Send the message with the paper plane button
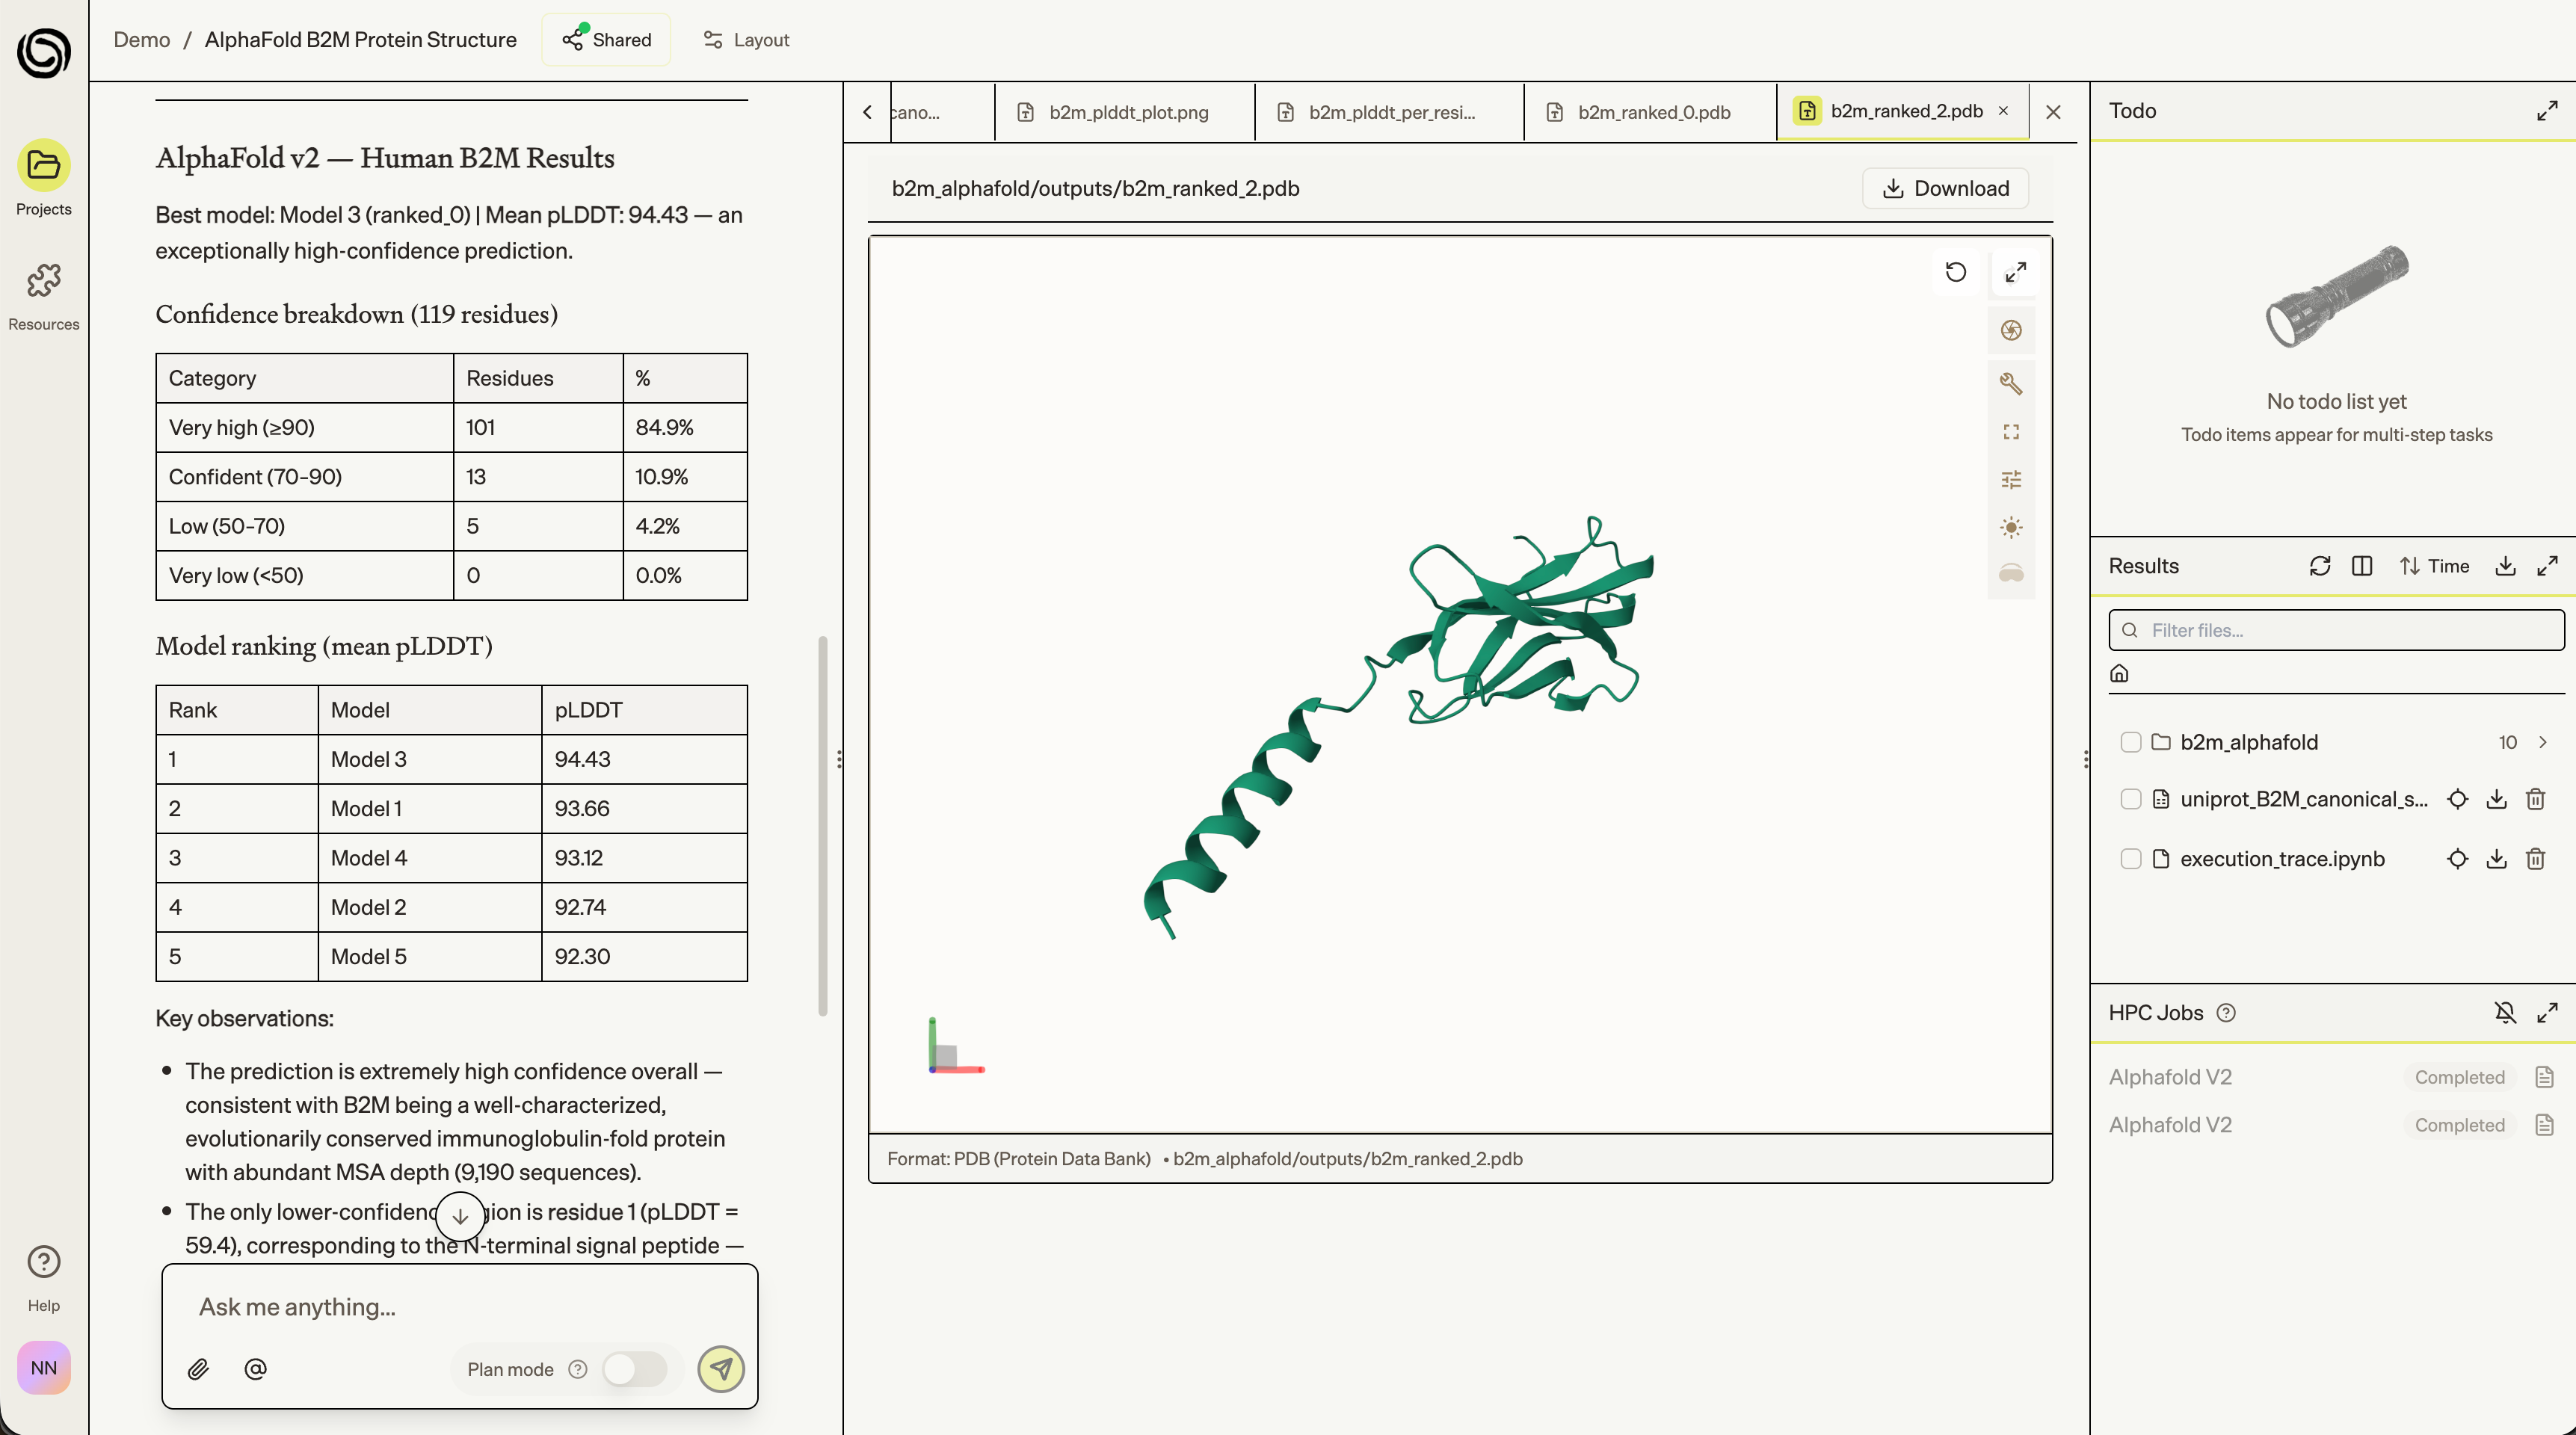This screenshot has width=2576, height=1435. [721, 1369]
